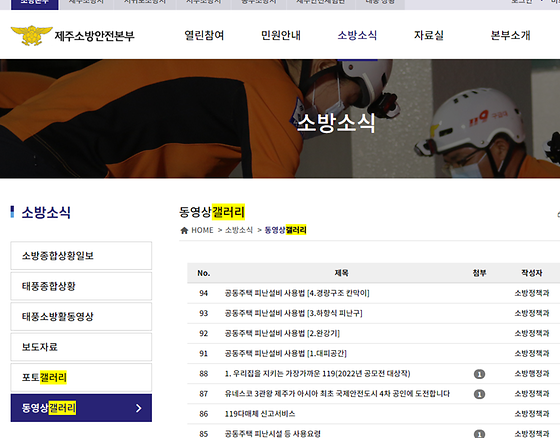Viewport: 560px width, 438px height.
Task: Click the attachment badge on row 88
Action: pyautogui.click(x=479, y=374)
